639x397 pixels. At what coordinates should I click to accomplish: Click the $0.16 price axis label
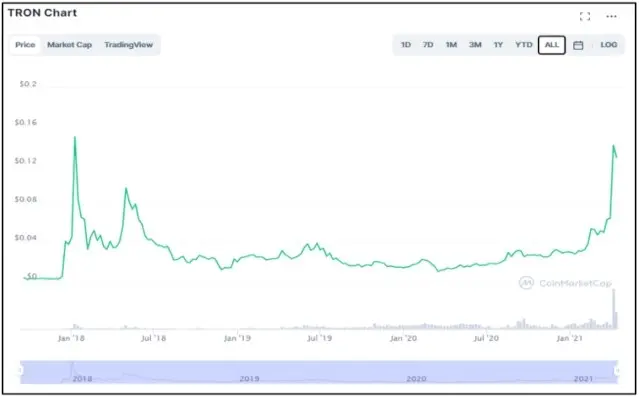tap(26, 122)
